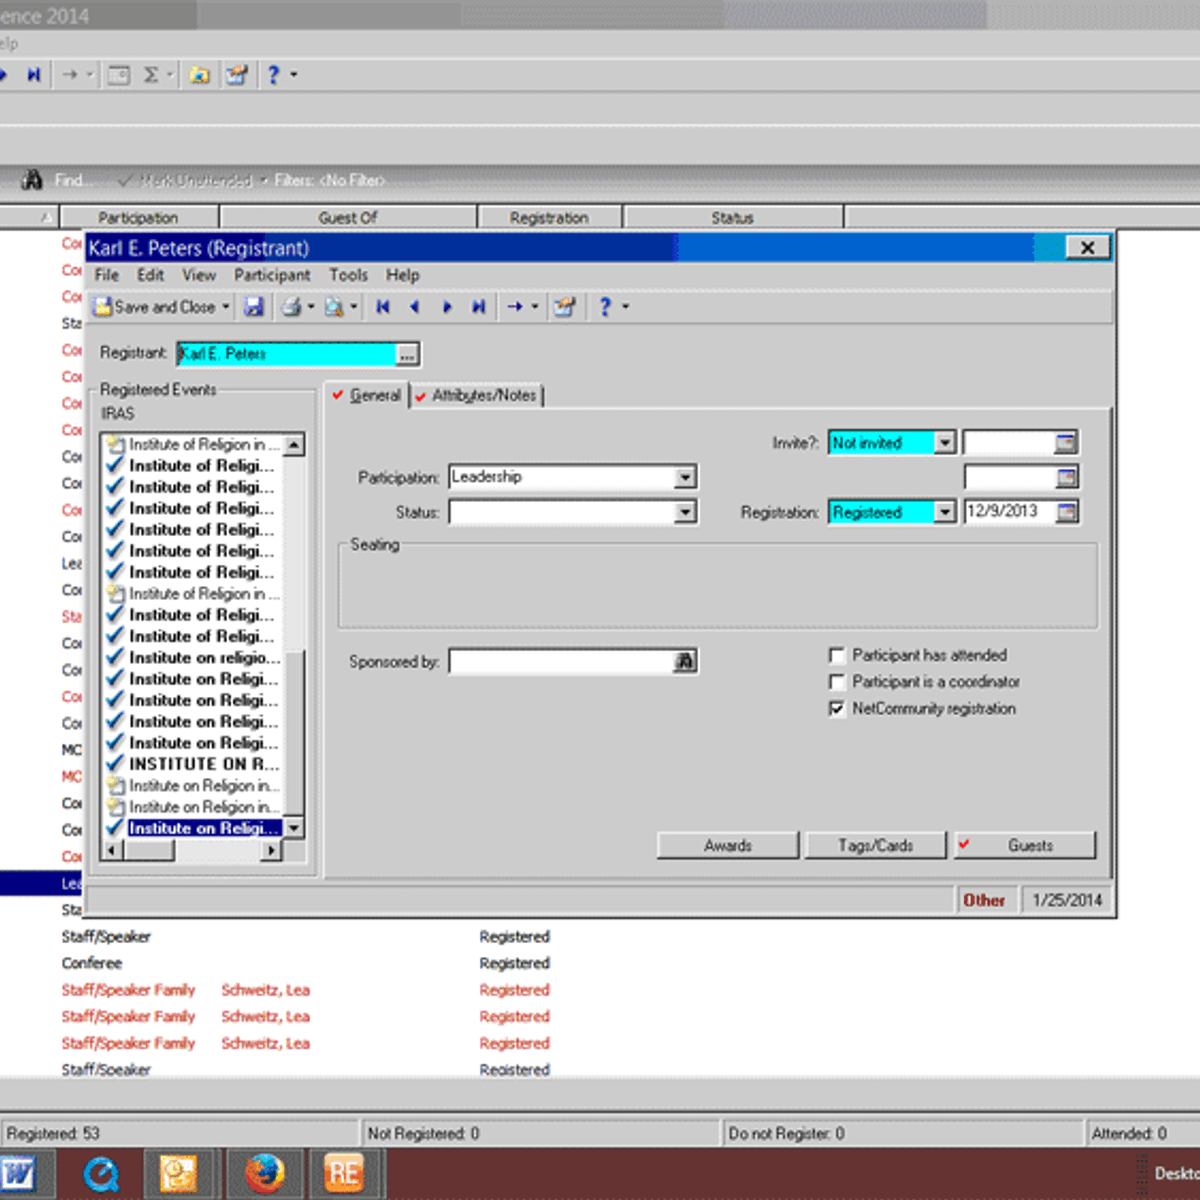The height and width of the screenshot is (1200, 1200).
Task: Click the Find binoculars icon in background window
Action: point(32,180)
